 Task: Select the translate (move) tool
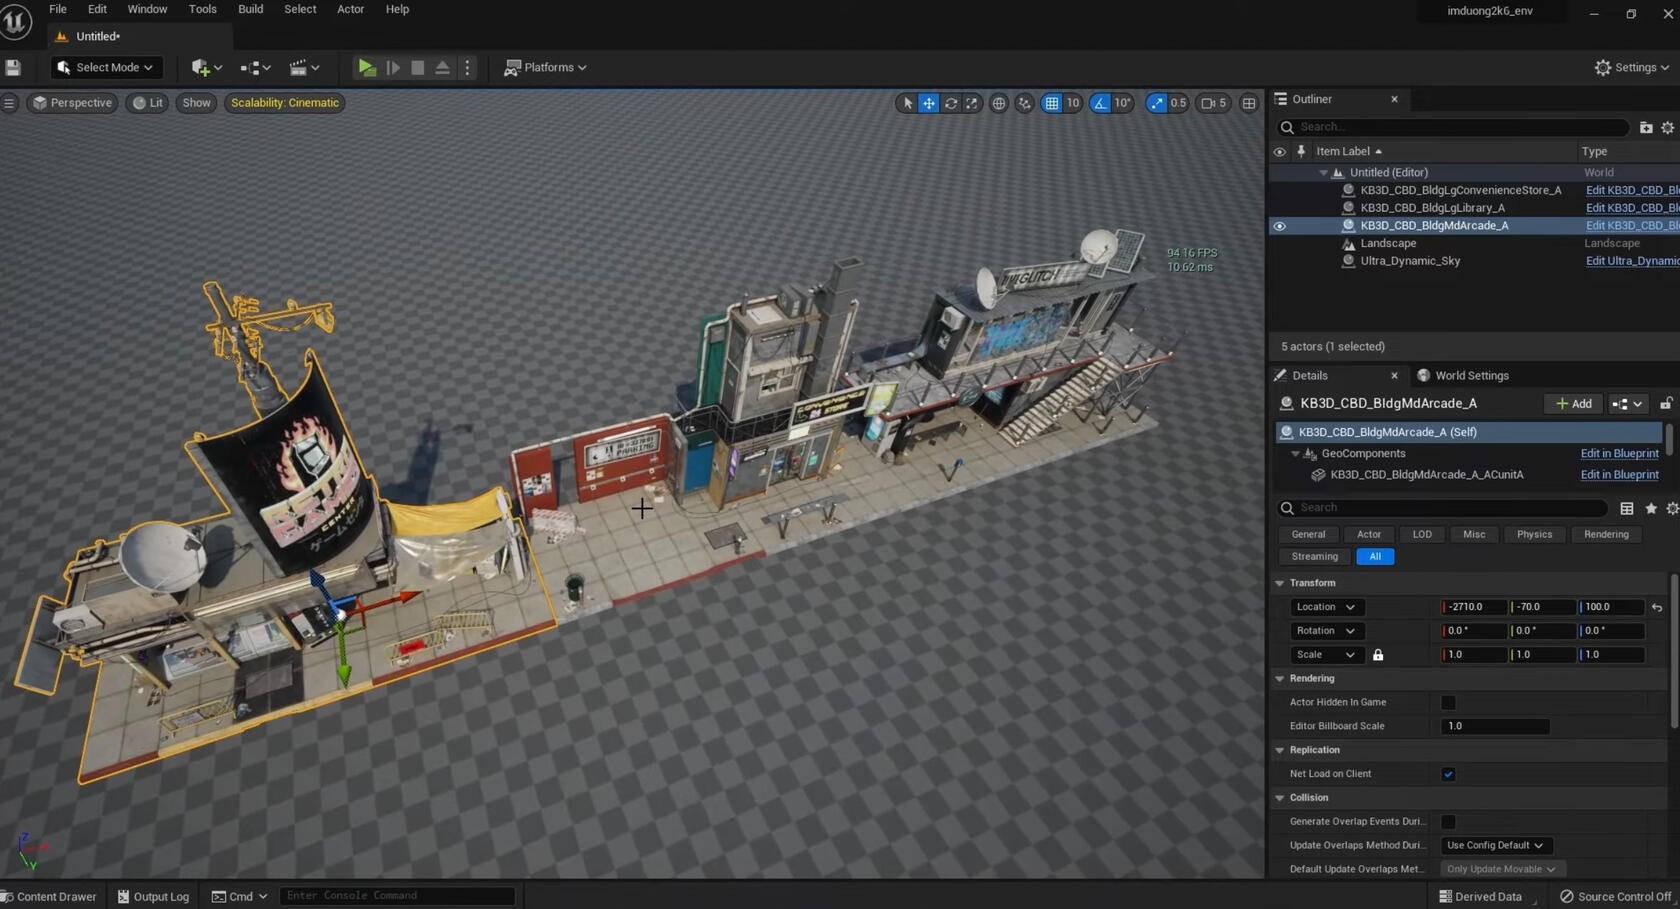coord(929,103)
